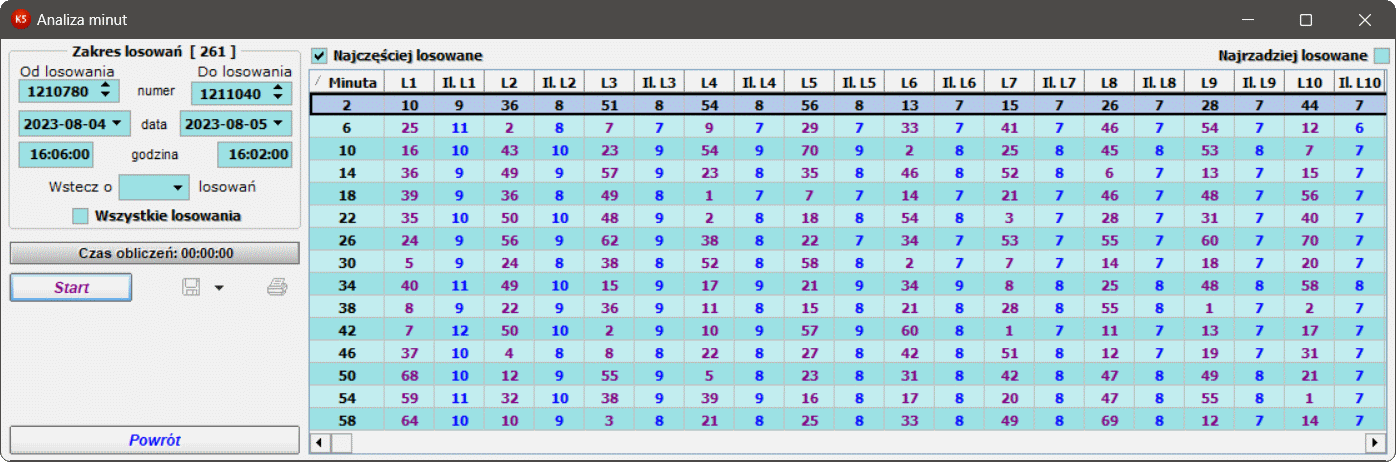Click the printer icon
This screenshot has width=1396, height=462.
click(277, 288)
